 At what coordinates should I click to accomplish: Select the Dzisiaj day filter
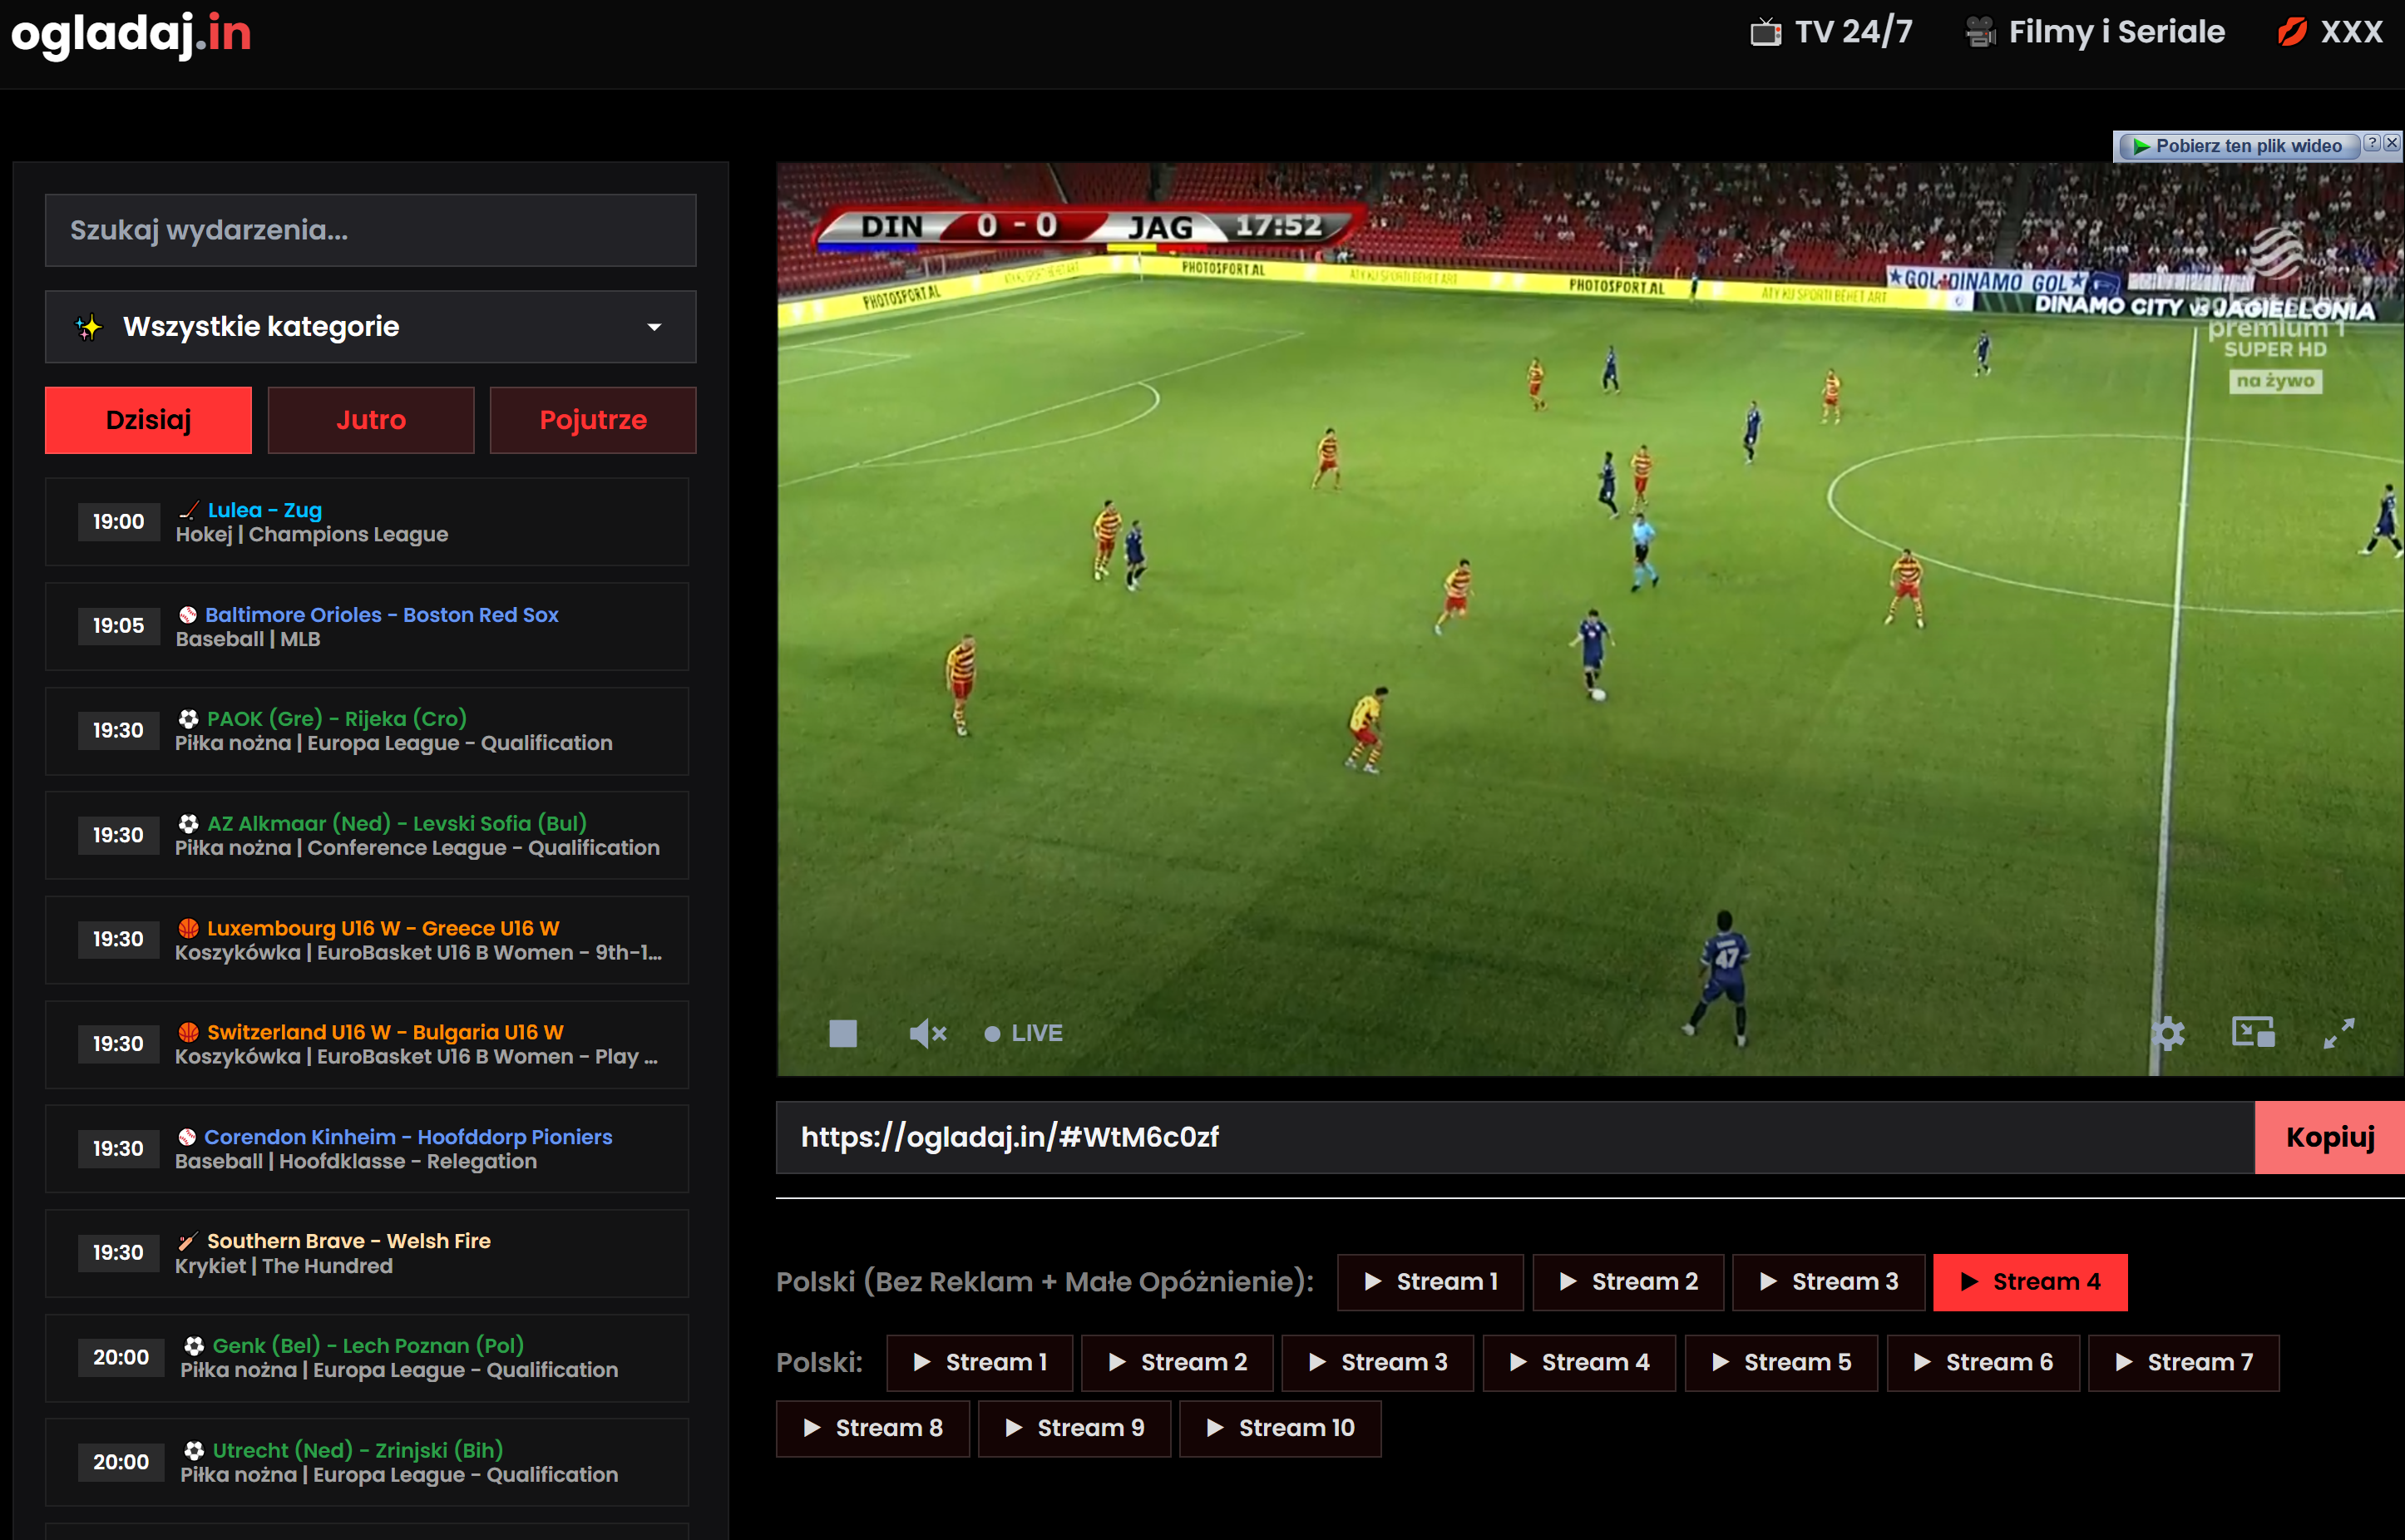tap(148, 420)
